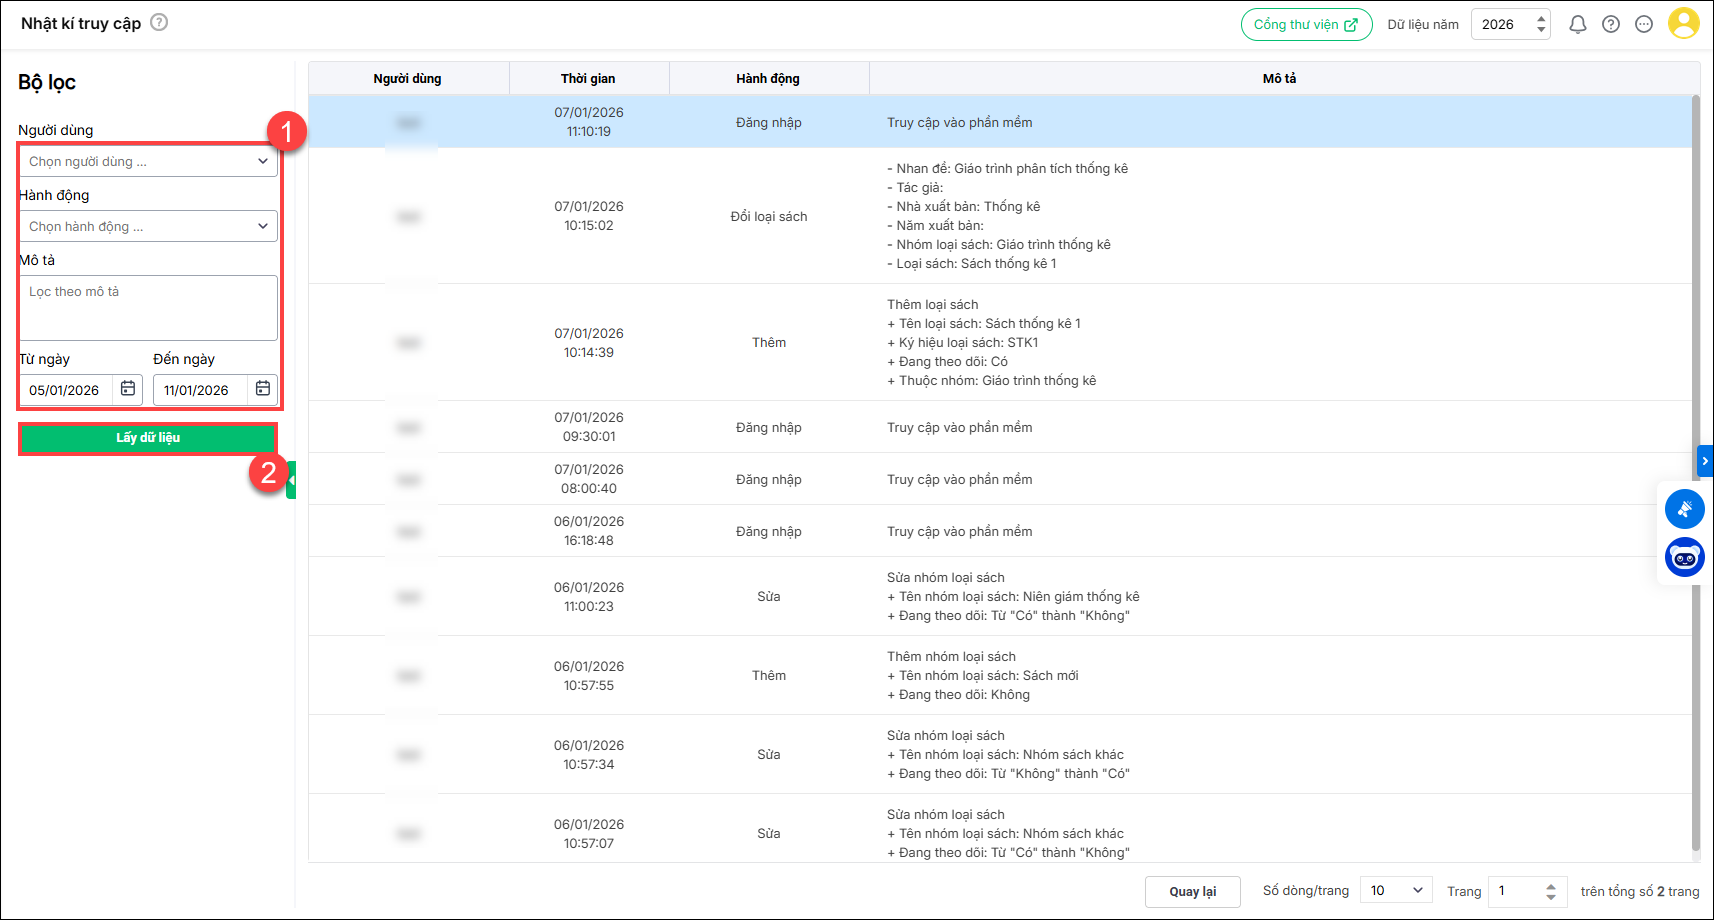This screenshot has width=1714, height=920.
Task: Expand the right side panel blue arrow
Action: tap(1705, 461)
